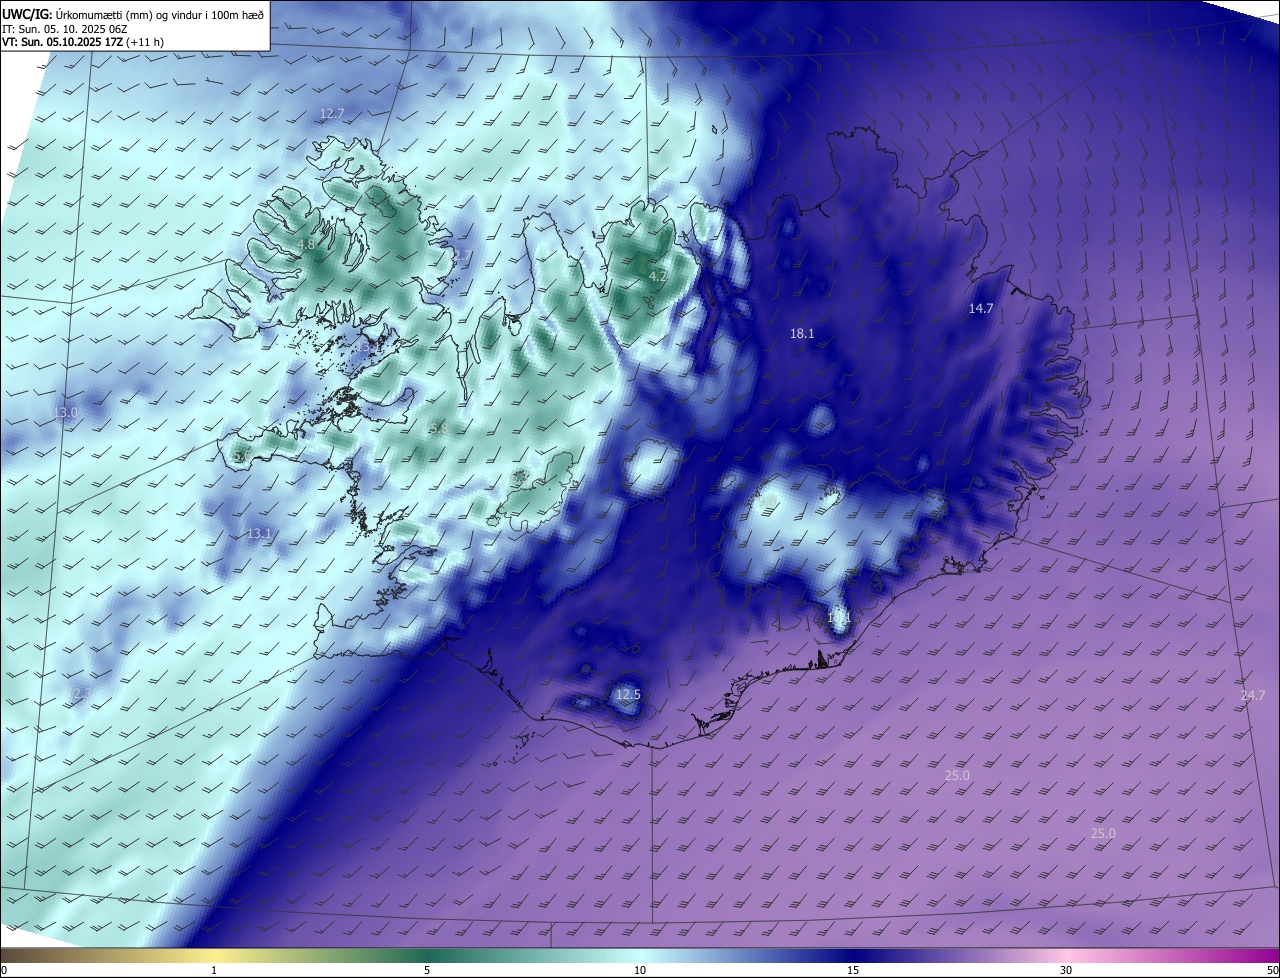Click the colorbar tick label 50
The width and height of the screenshot is (1280, 978).
click(x=1272, y=971)
